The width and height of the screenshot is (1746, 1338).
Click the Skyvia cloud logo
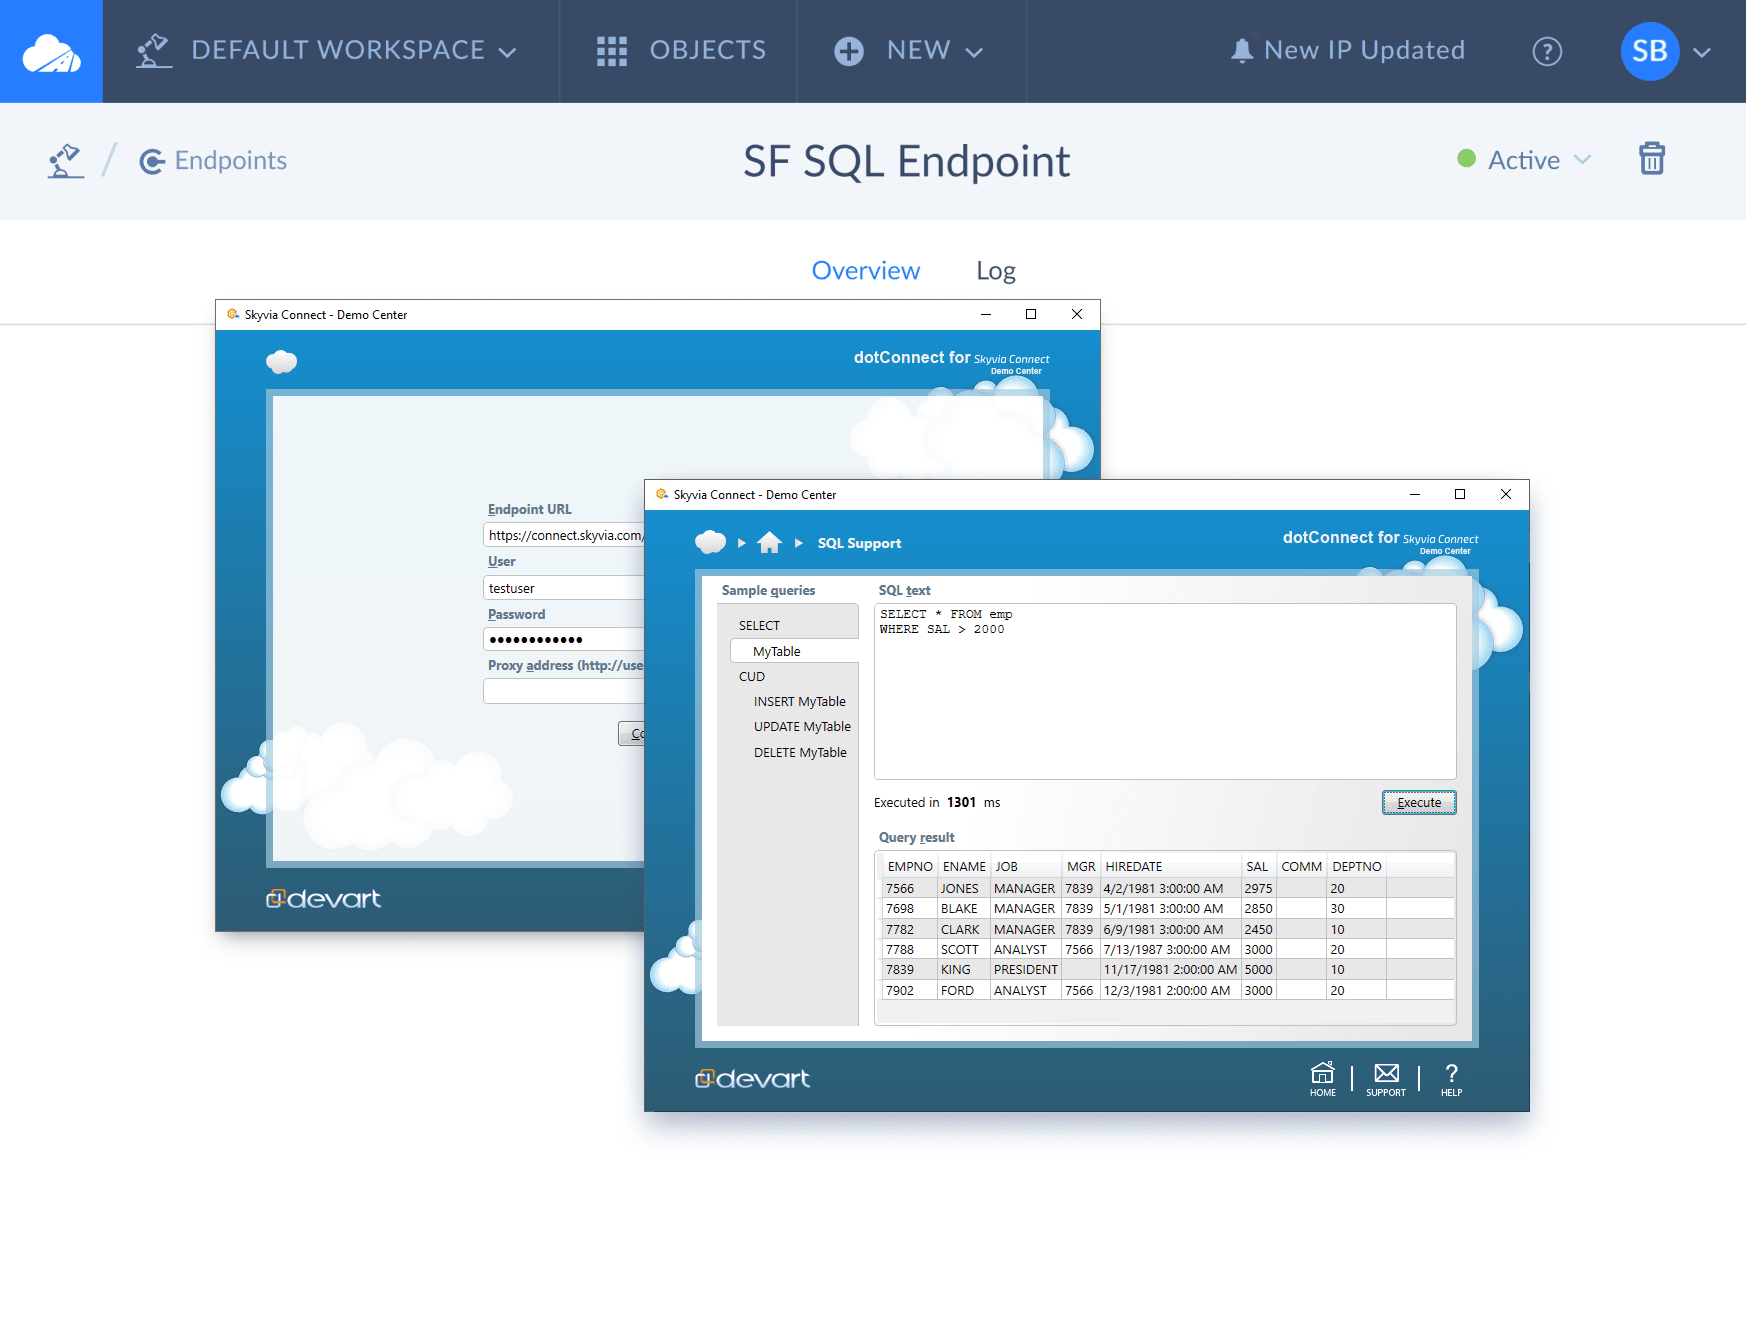click(51, 51)
